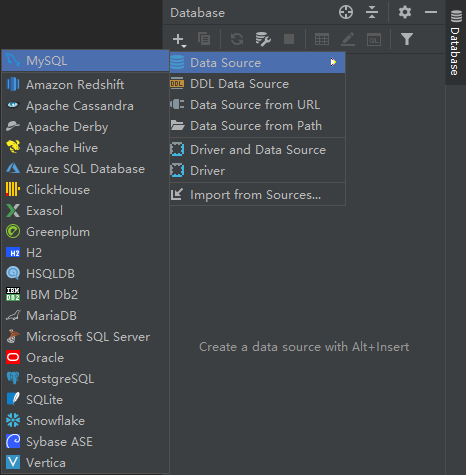Click the Import from Sources arrow icon
This screenshot has height=475, width=466.
tap(177, 194)
